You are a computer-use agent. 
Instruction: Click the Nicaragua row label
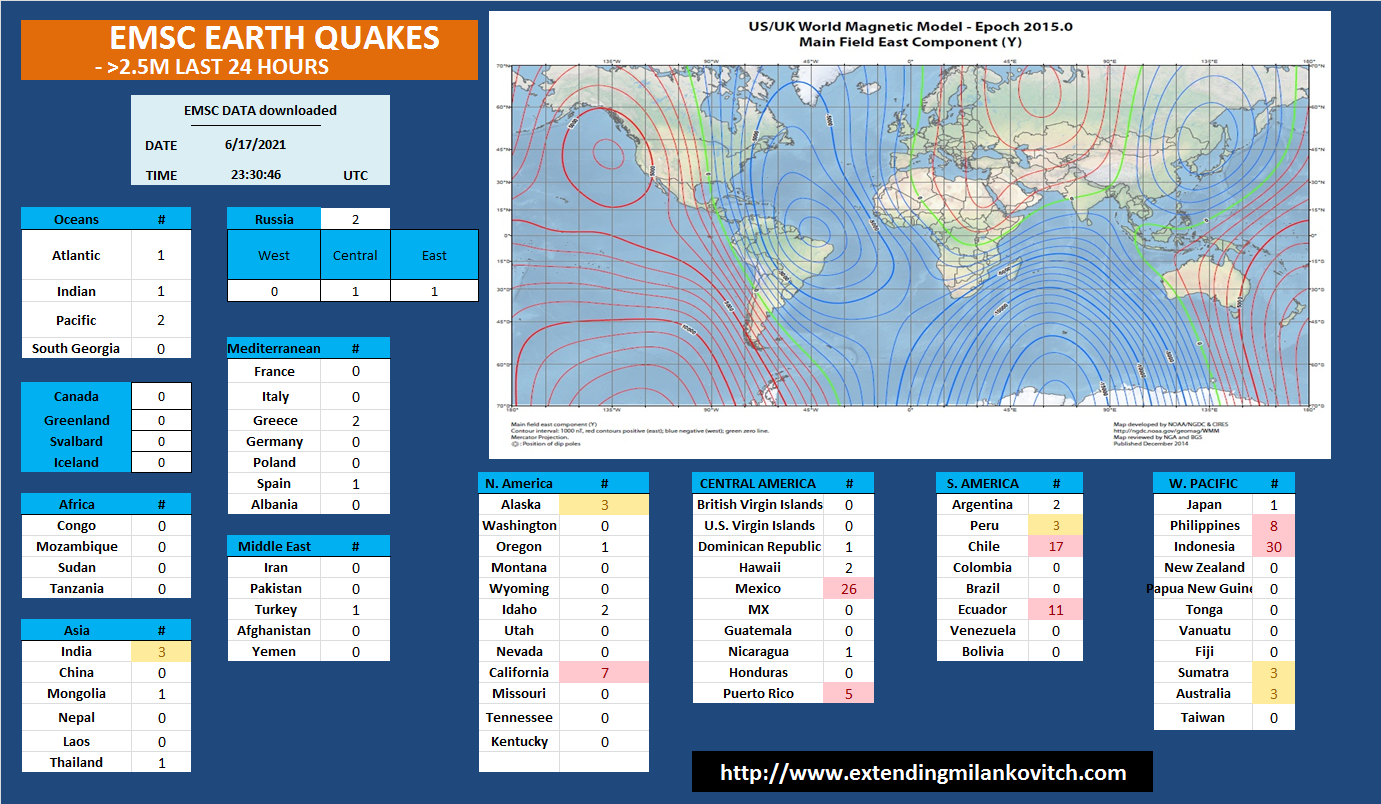tap(758, 651)
